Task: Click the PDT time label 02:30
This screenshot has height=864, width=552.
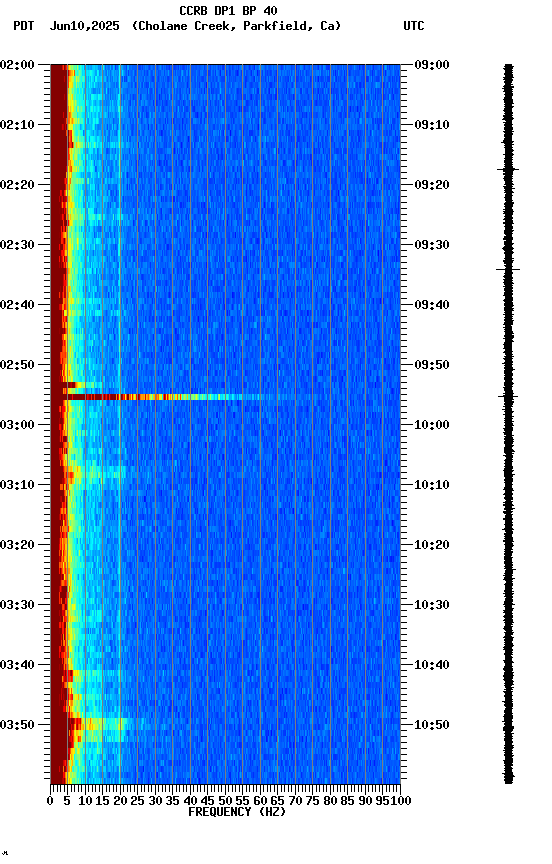Action: coord(17,245)
